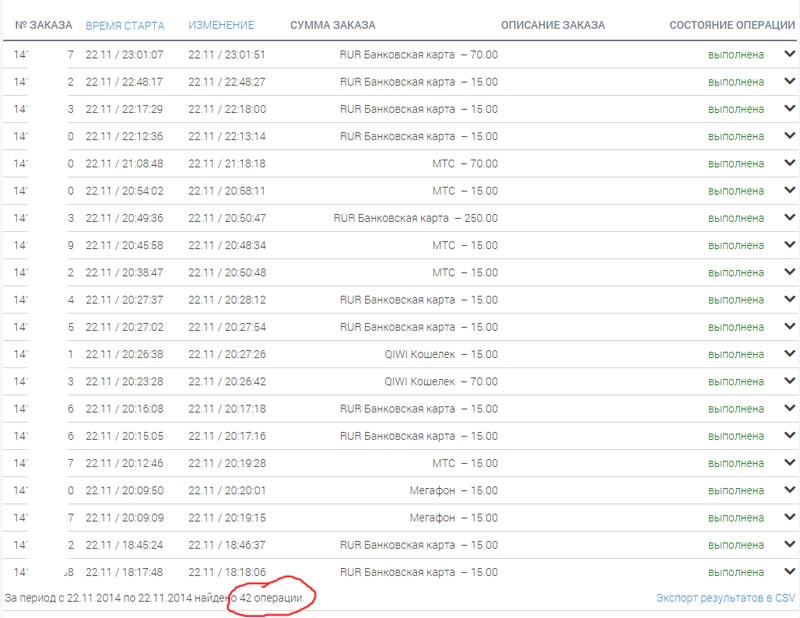Expand the order row started at 18:45:24

tap(789, 544)
